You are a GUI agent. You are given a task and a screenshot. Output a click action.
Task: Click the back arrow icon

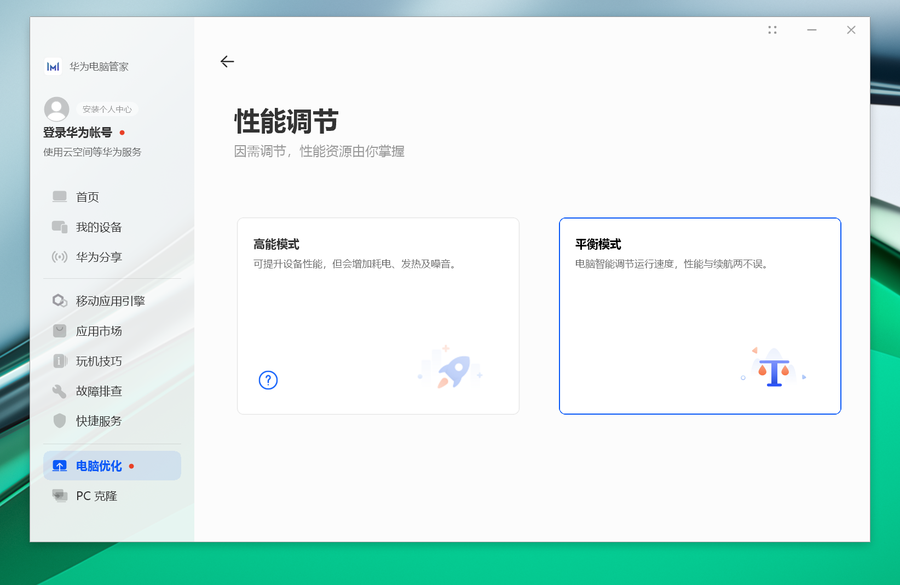tap(227, 62)
